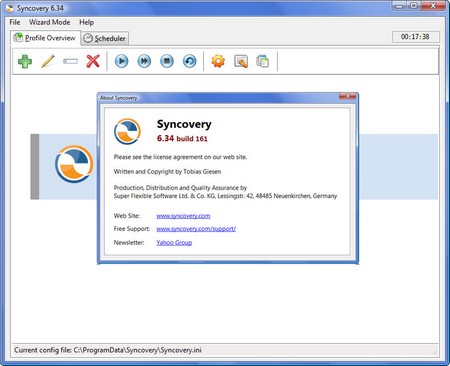Open the File menu

pyautogui.click(x=15, y=22)
